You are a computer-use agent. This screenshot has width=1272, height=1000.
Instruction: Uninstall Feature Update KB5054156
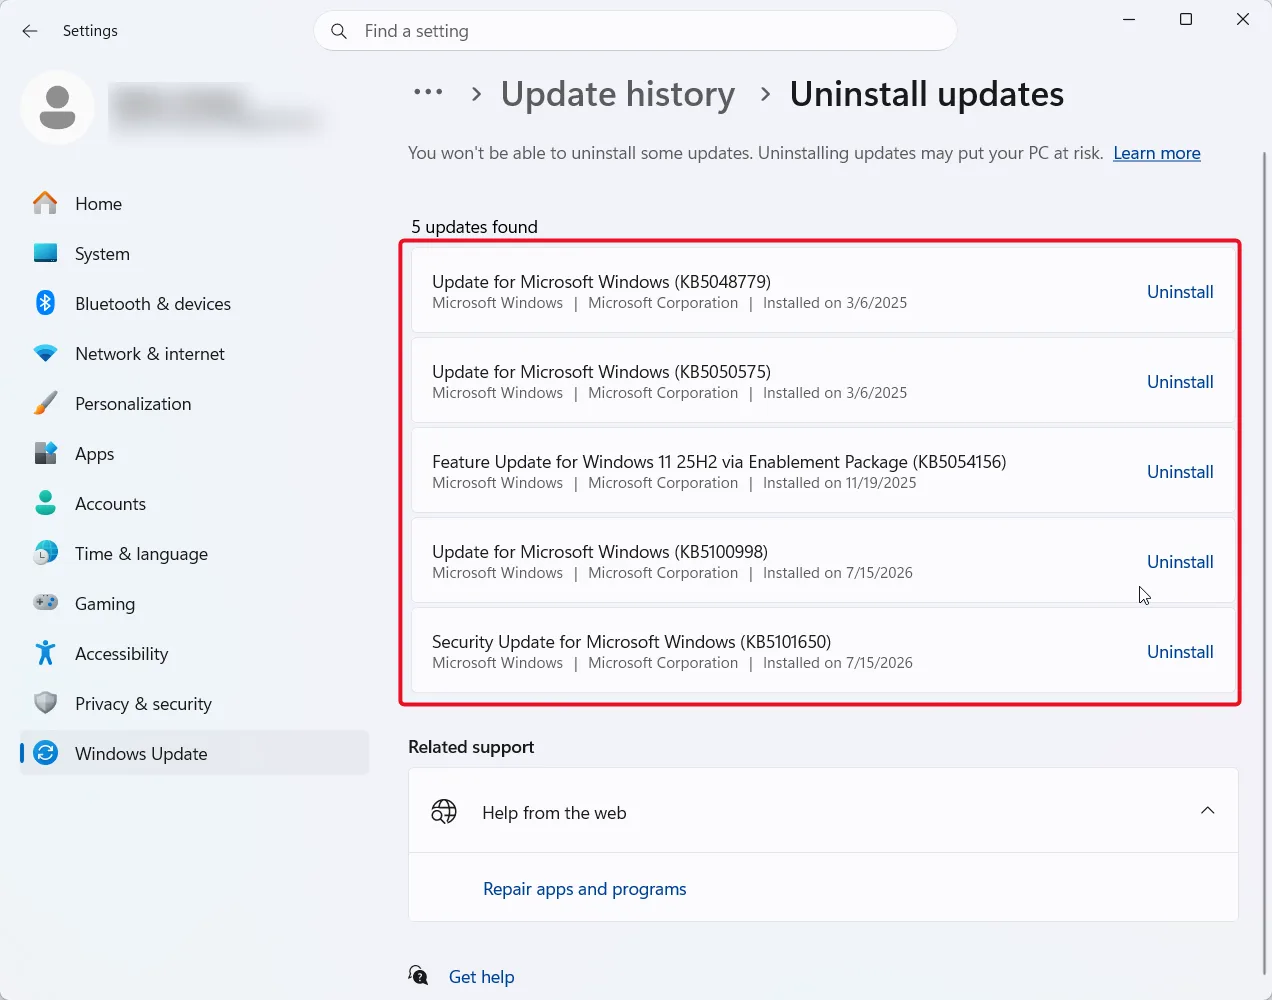[x=1180, y=472]
